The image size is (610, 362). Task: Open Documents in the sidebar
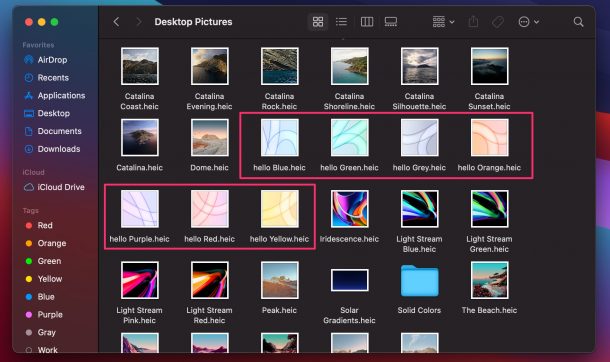point(53,131)
